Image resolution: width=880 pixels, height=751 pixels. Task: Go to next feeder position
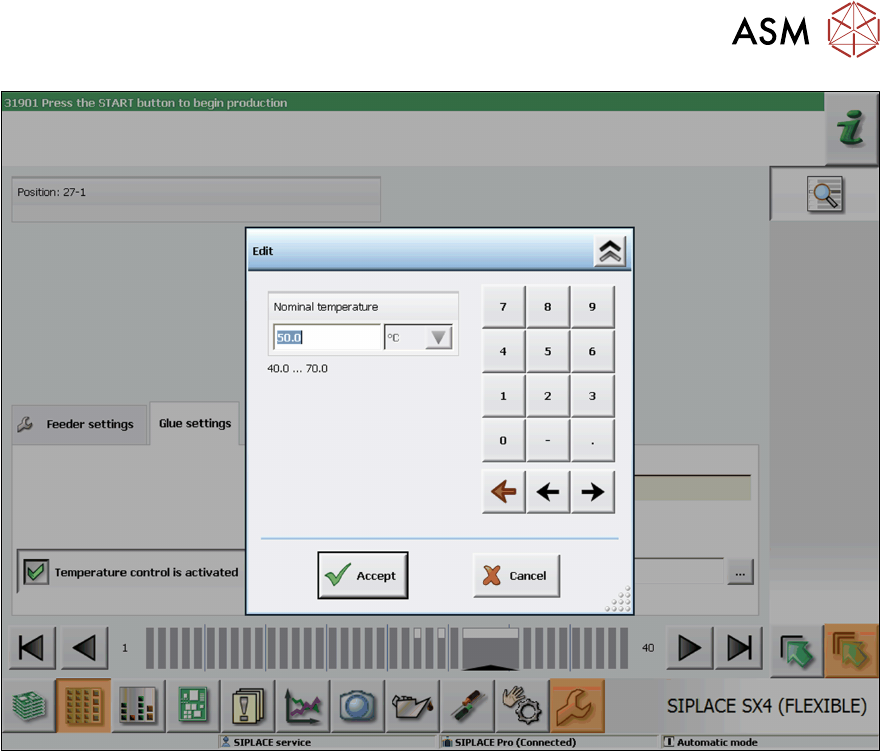(x=689, y=648)
